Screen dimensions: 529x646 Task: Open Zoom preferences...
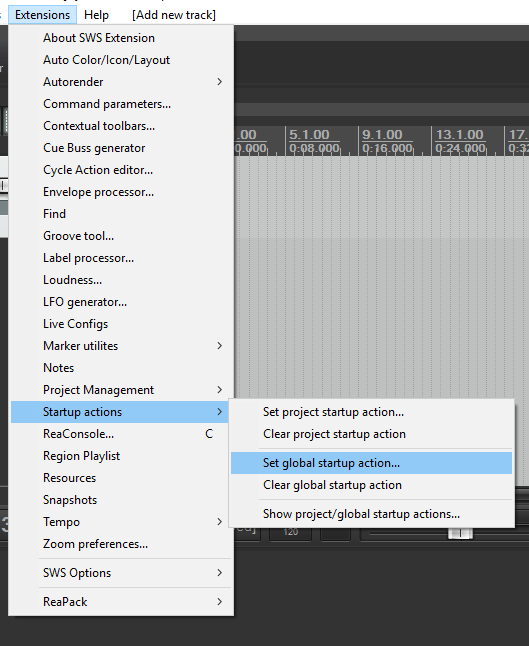(x=121, y=544)
